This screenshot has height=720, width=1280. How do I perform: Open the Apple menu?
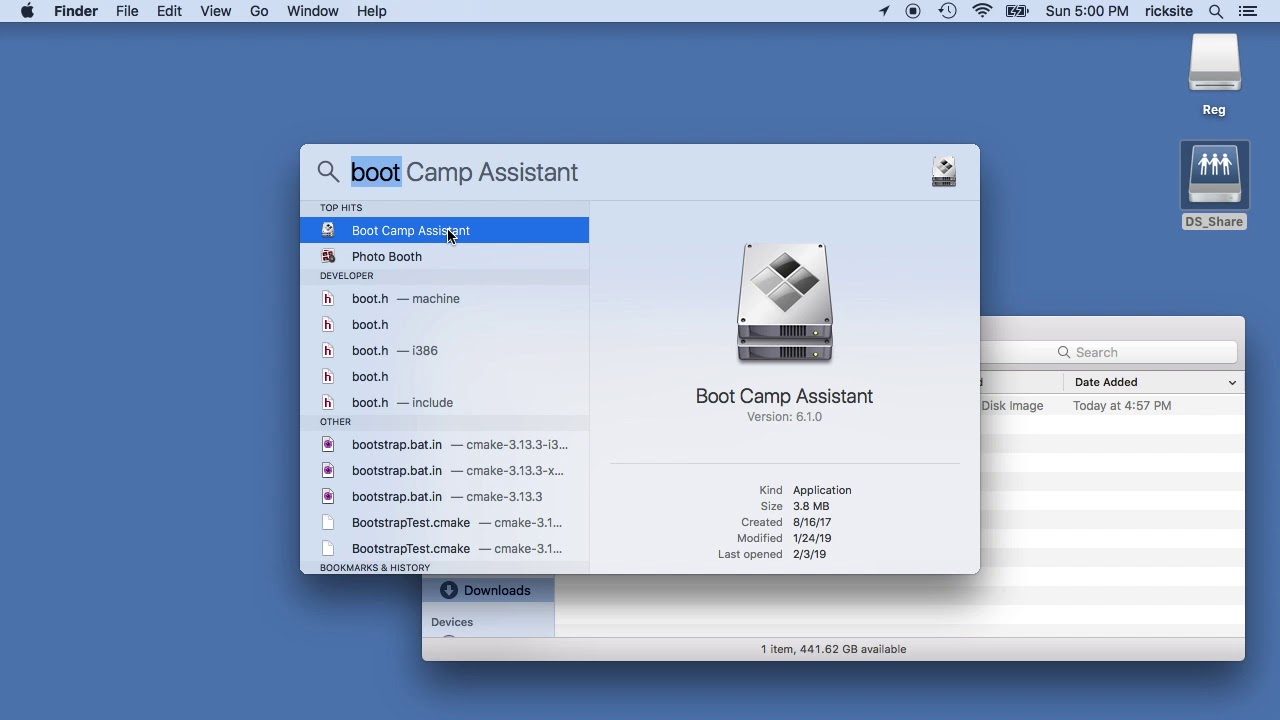(27, 11)
